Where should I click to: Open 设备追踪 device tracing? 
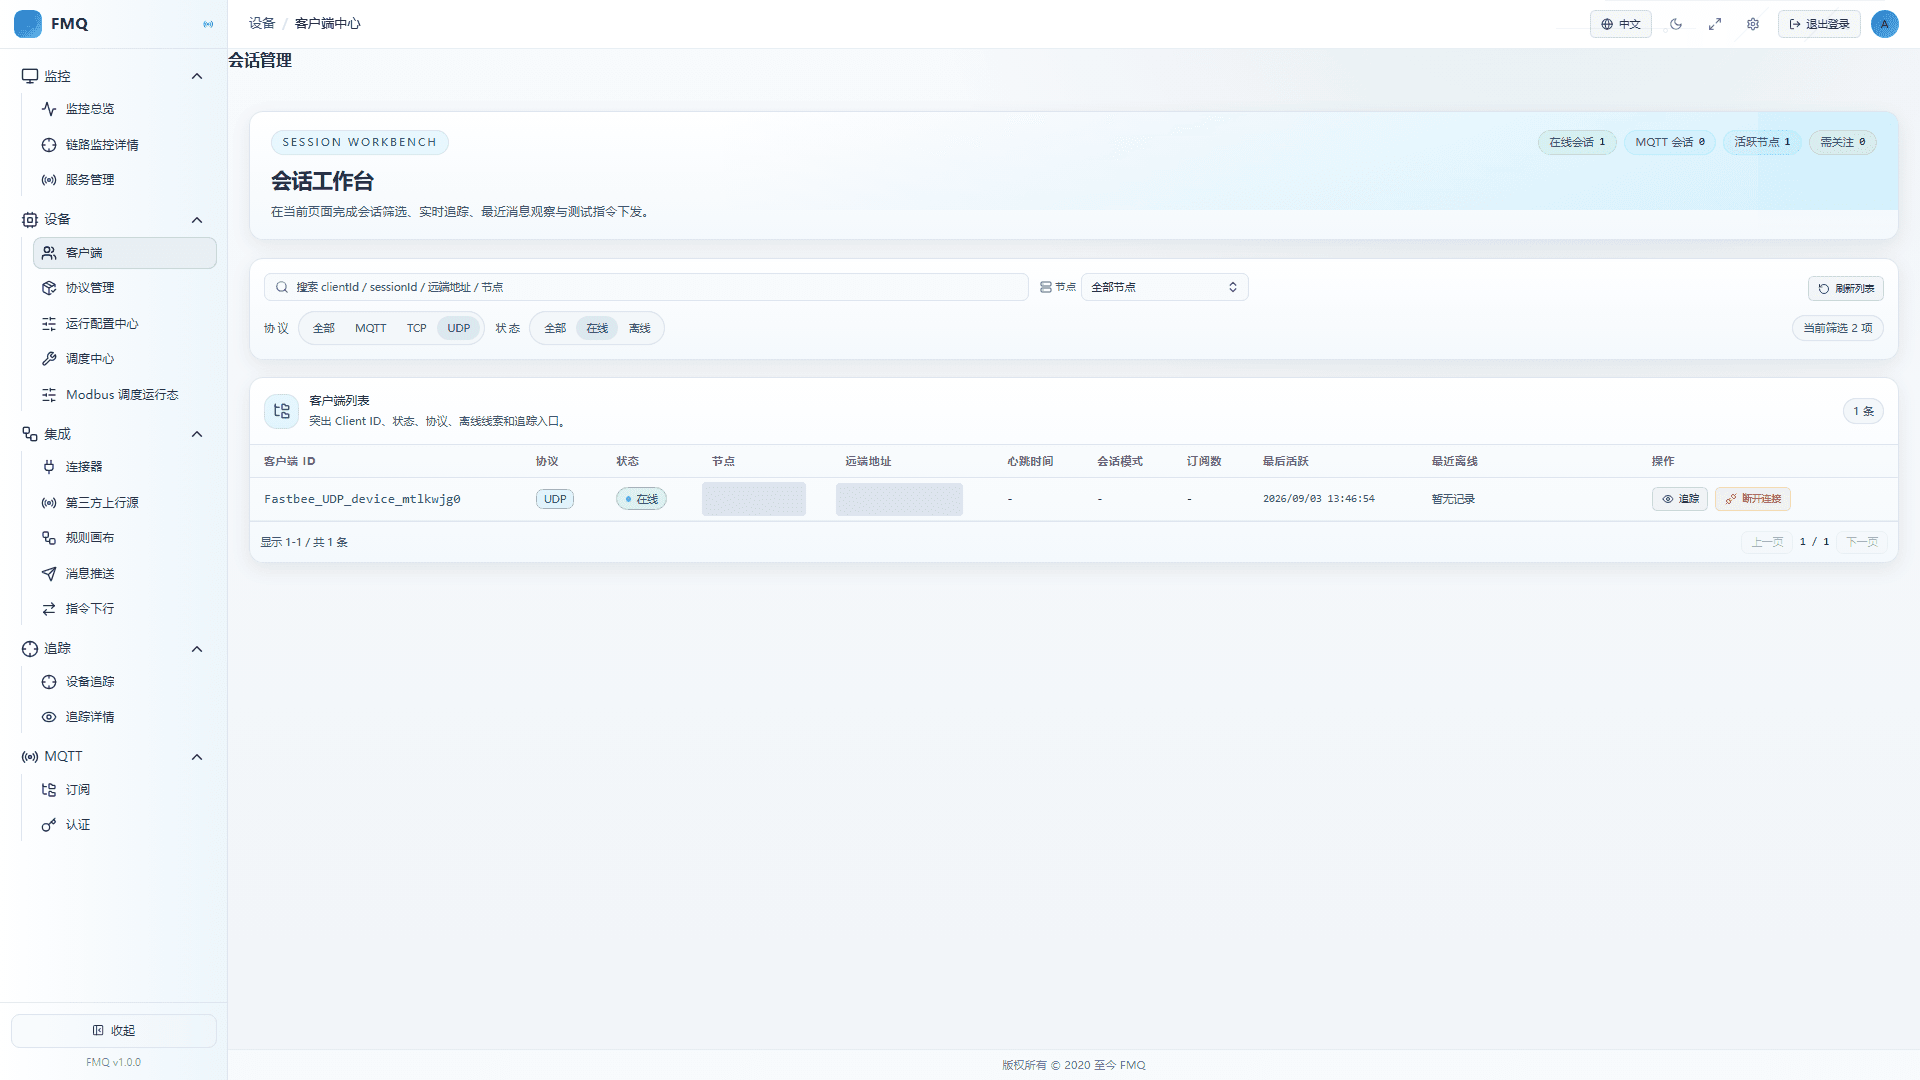pyautogui.click(x=124, y=682)
